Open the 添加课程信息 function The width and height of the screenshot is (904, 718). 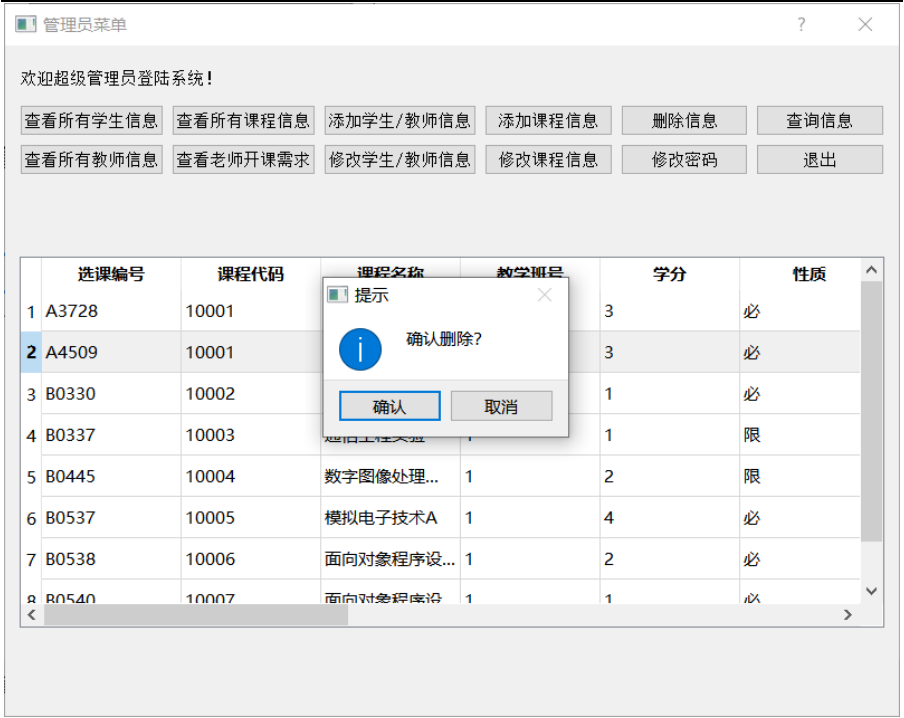click(x=548, y=121)
